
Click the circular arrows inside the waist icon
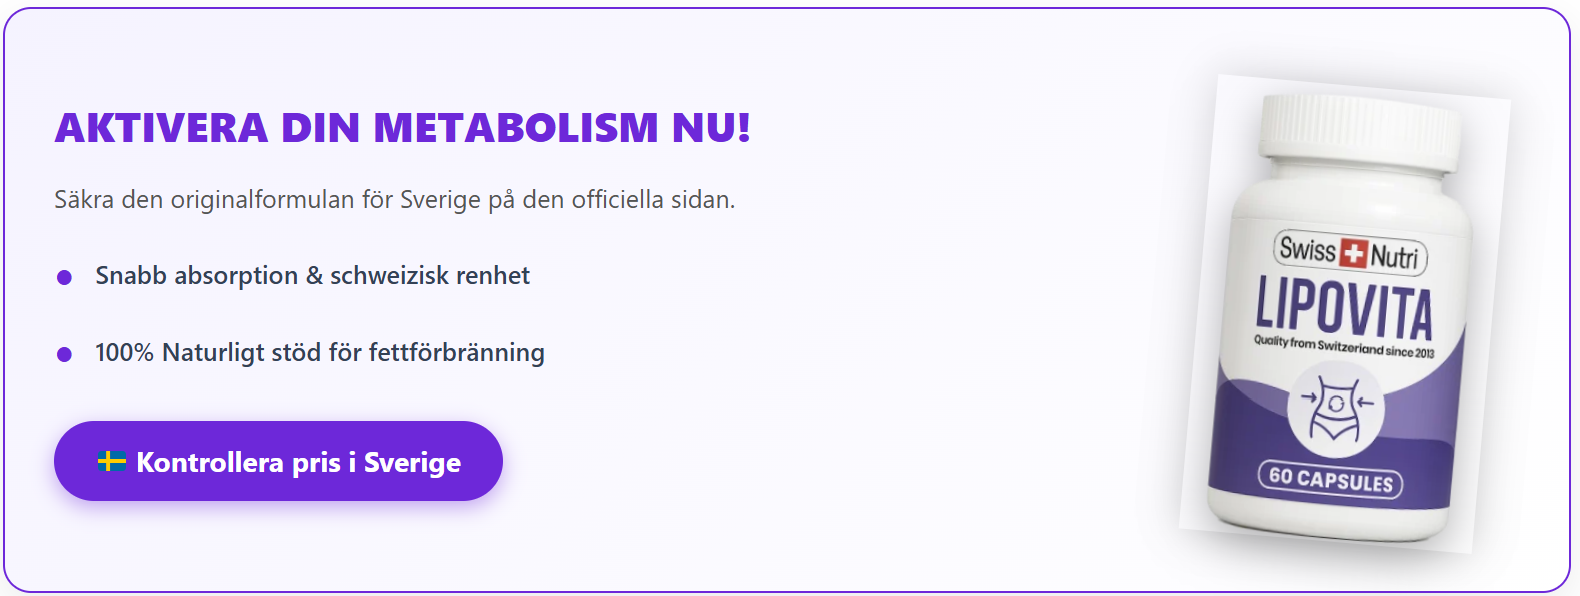coord(1337,405)
